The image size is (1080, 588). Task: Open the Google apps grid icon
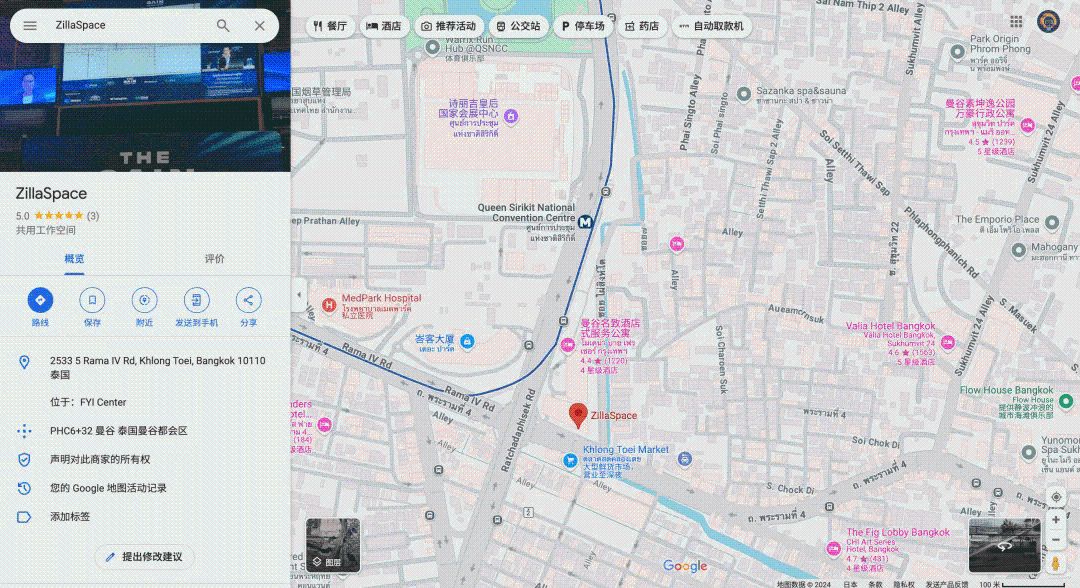pos(1016,20)
